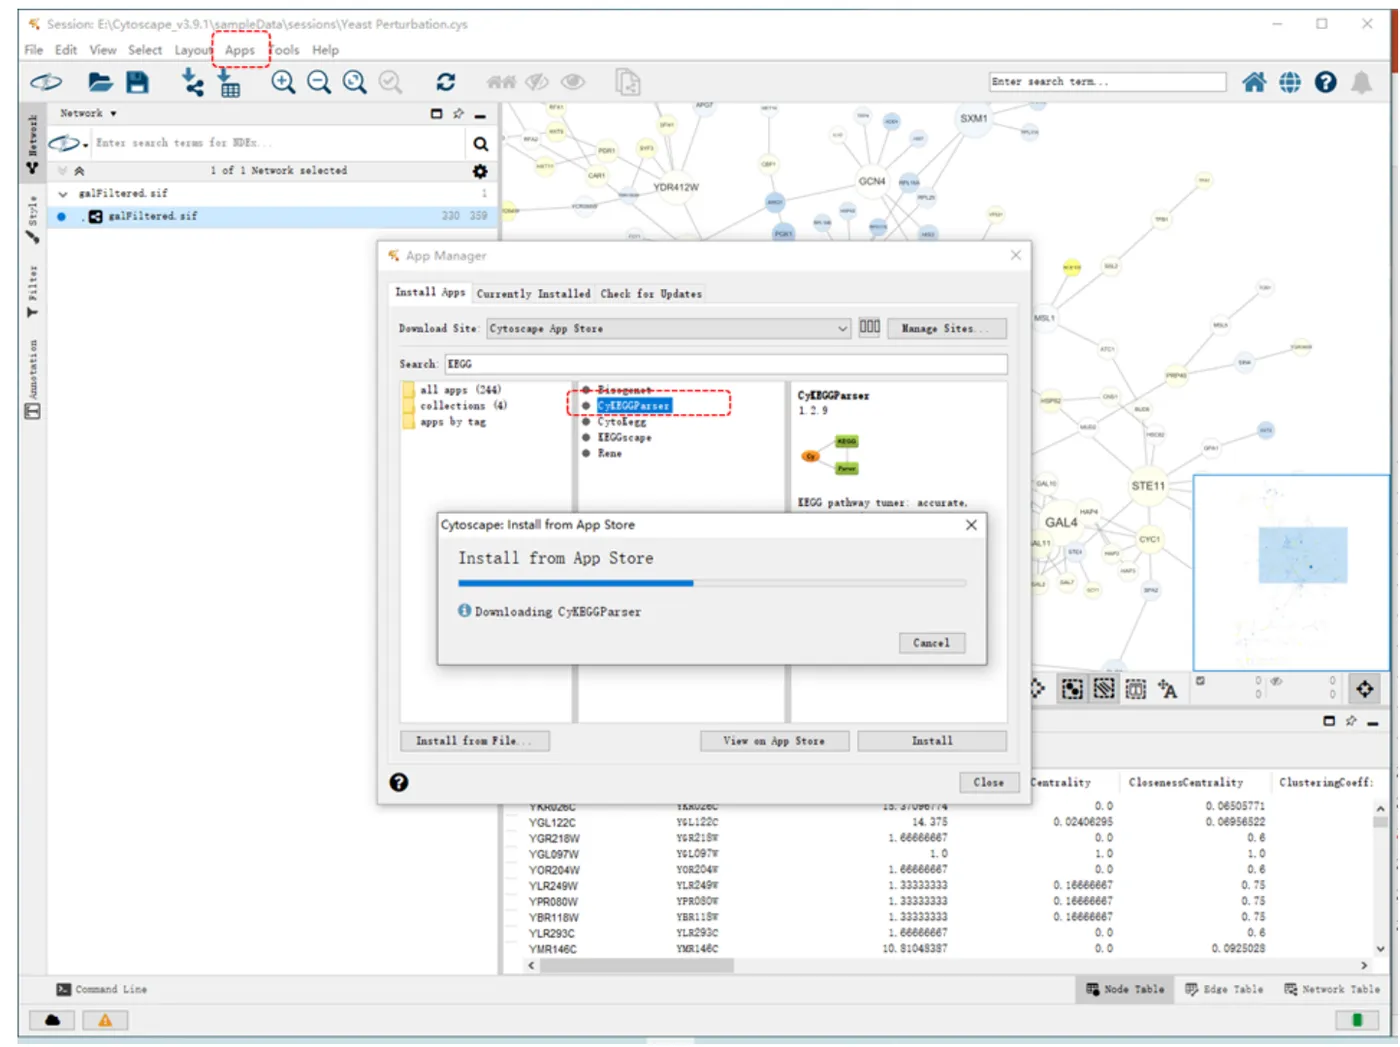Import network from file icon

pos(192,82)
